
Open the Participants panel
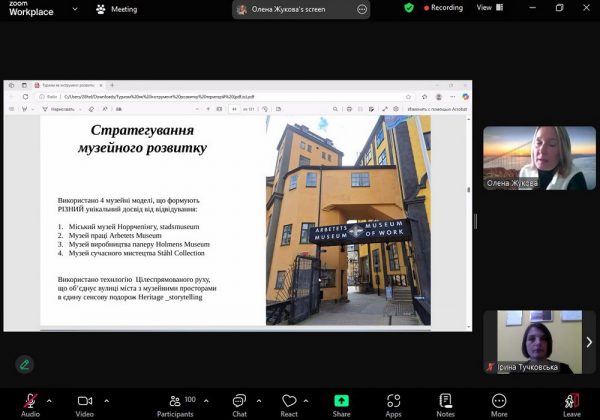(x=175, y=401)
